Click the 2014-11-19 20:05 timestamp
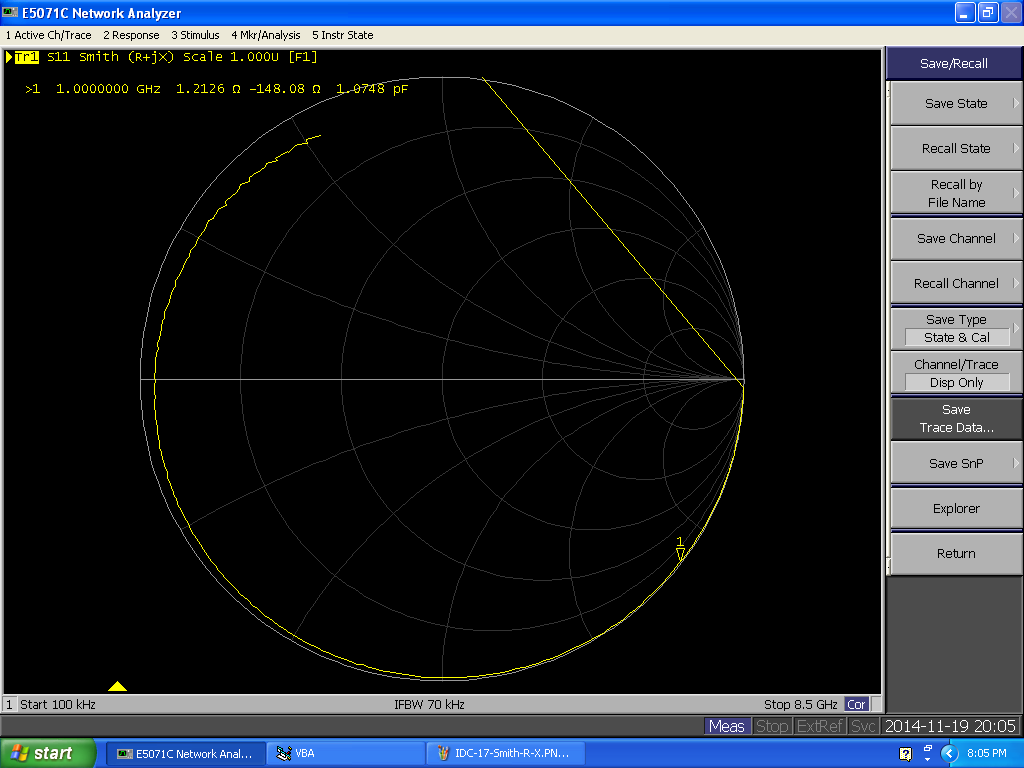This screenshot has width=1024, height=768. [950, 726]
